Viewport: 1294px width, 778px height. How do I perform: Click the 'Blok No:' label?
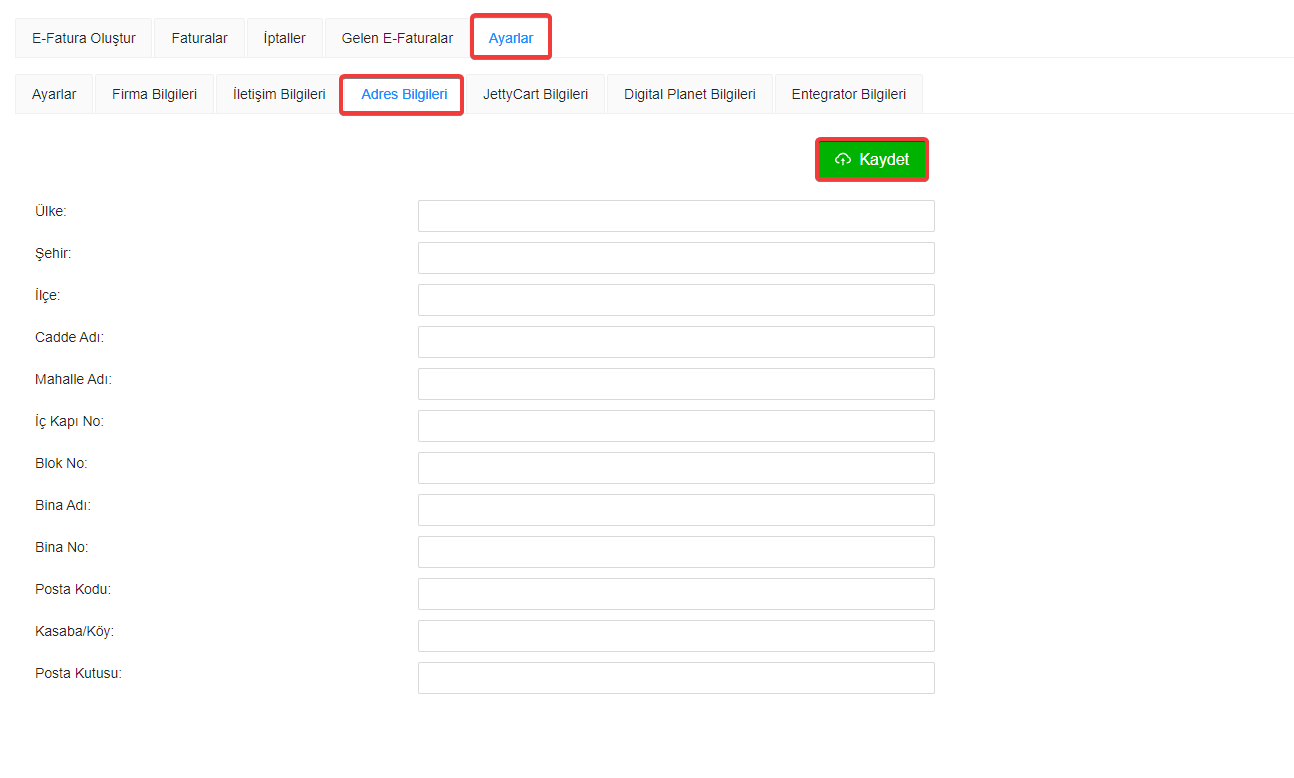tap(61, 463)
